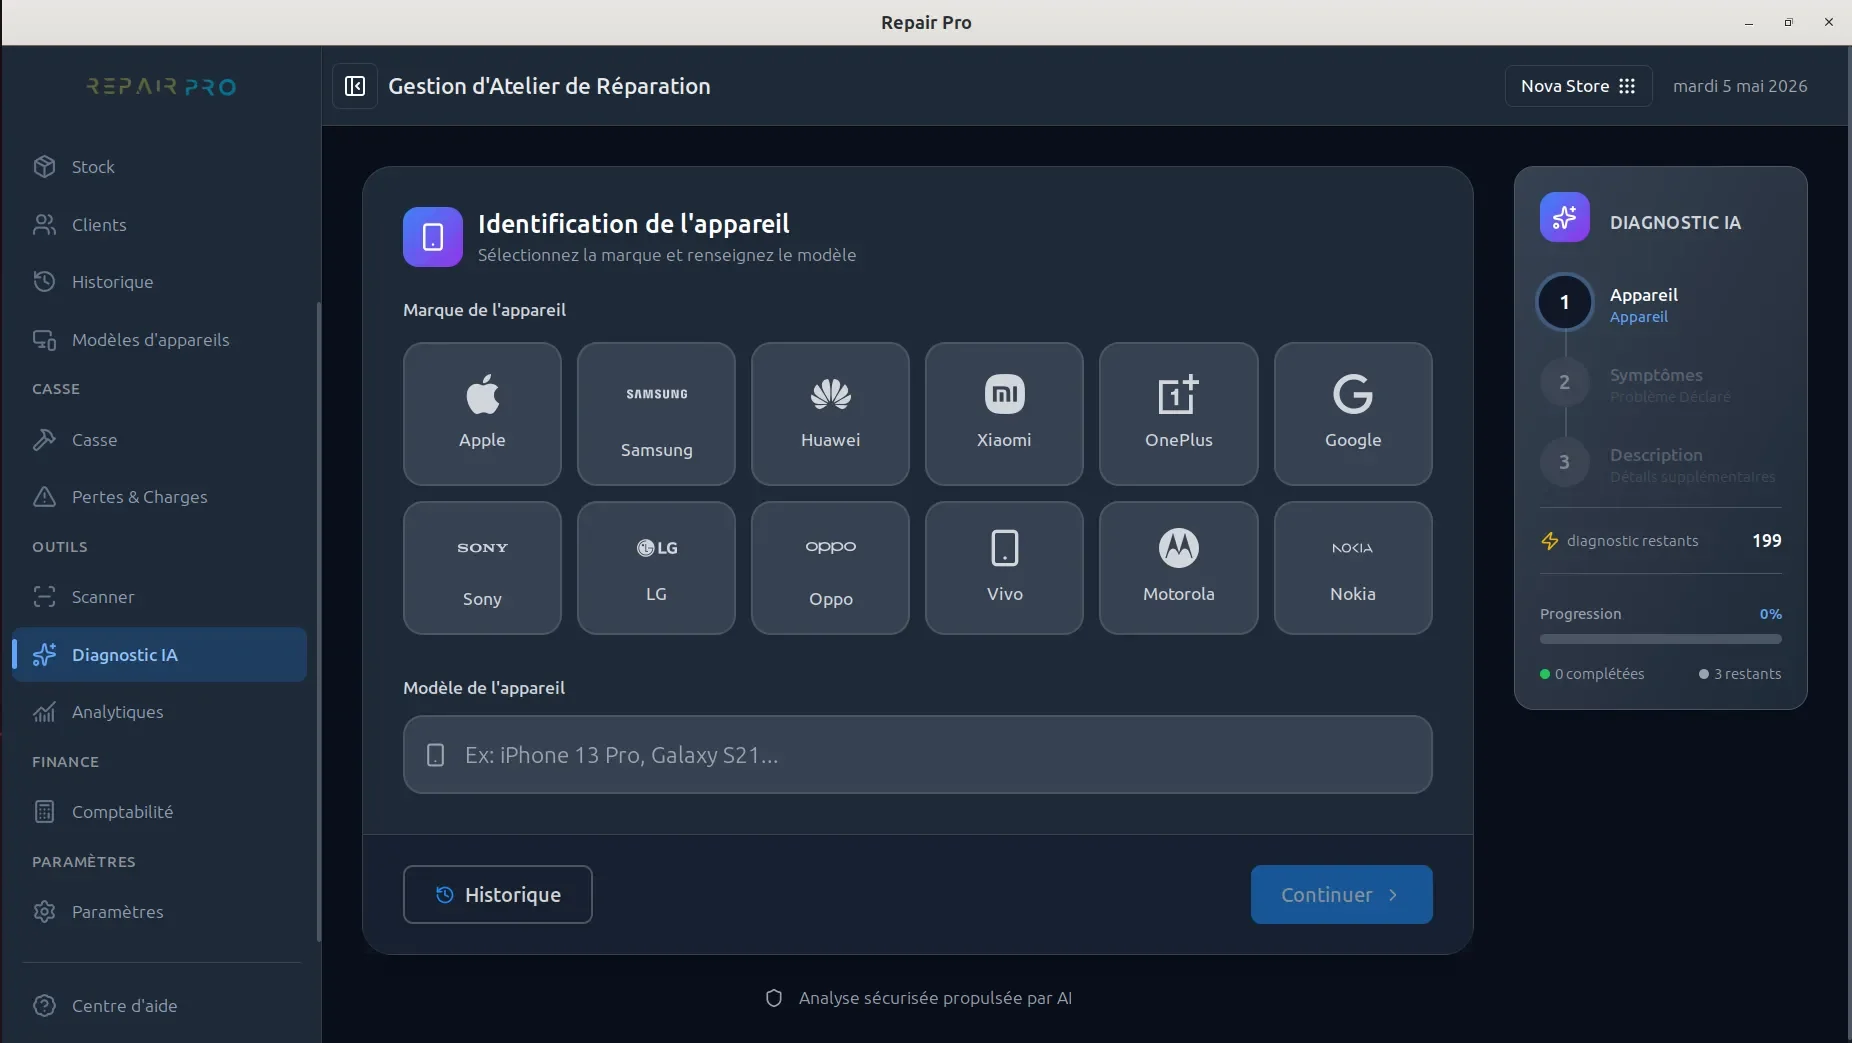Open the Centre d'aide link
This screenshot has width=1852, height=1043.
[x=160, y=1006]
